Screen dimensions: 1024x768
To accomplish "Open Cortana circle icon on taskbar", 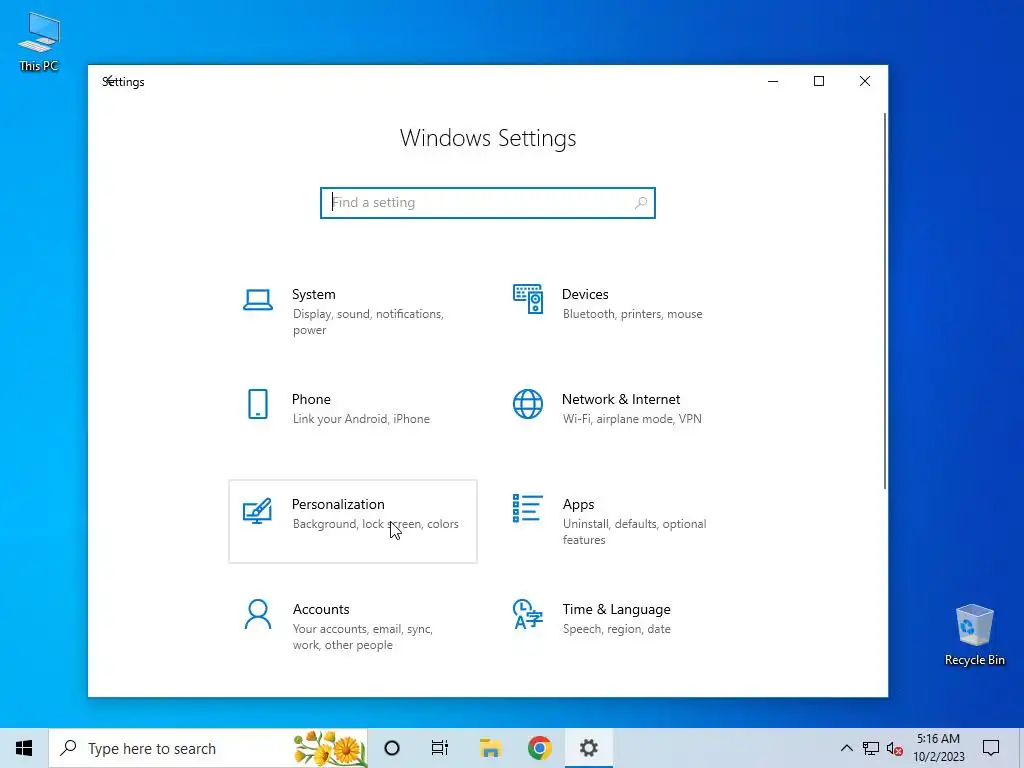I will (392, 748).
